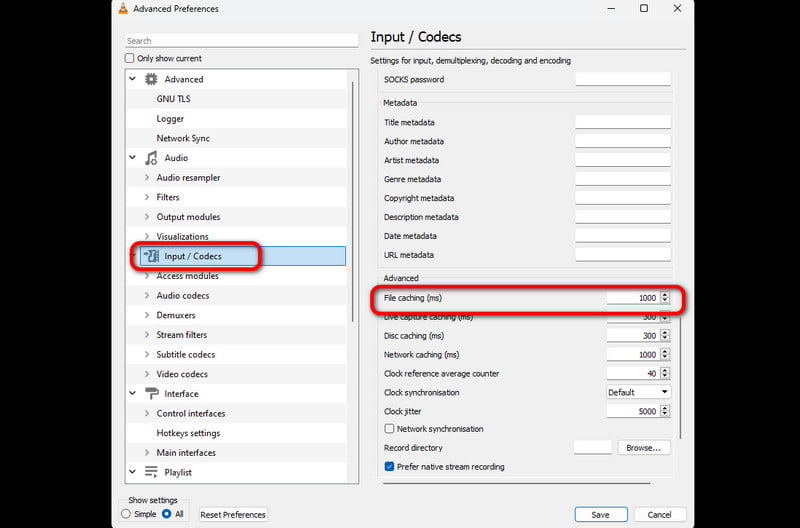Select the Logger tree item
This screenshot has height=528, width=800.
(170, 119)
